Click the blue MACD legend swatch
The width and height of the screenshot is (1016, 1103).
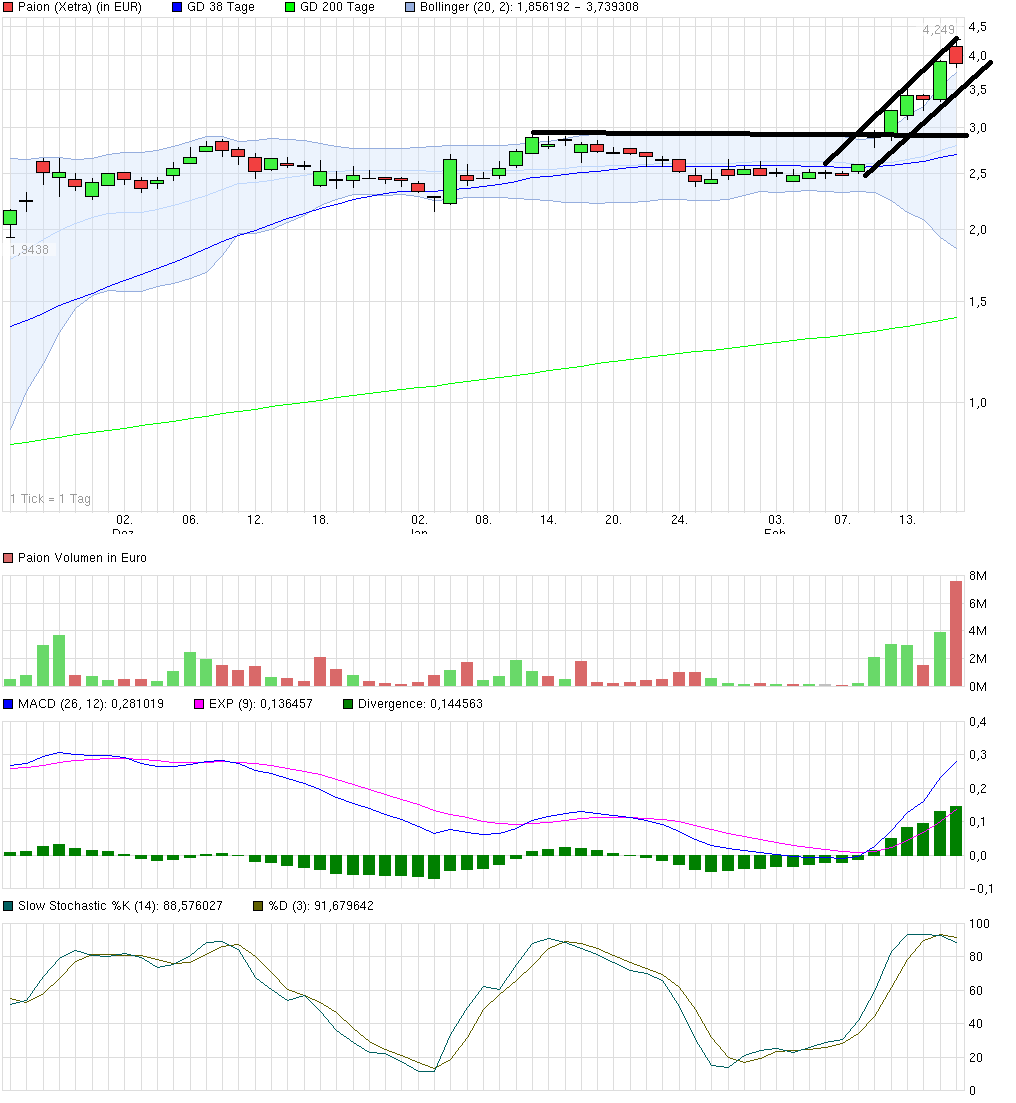tap(8, 703)
